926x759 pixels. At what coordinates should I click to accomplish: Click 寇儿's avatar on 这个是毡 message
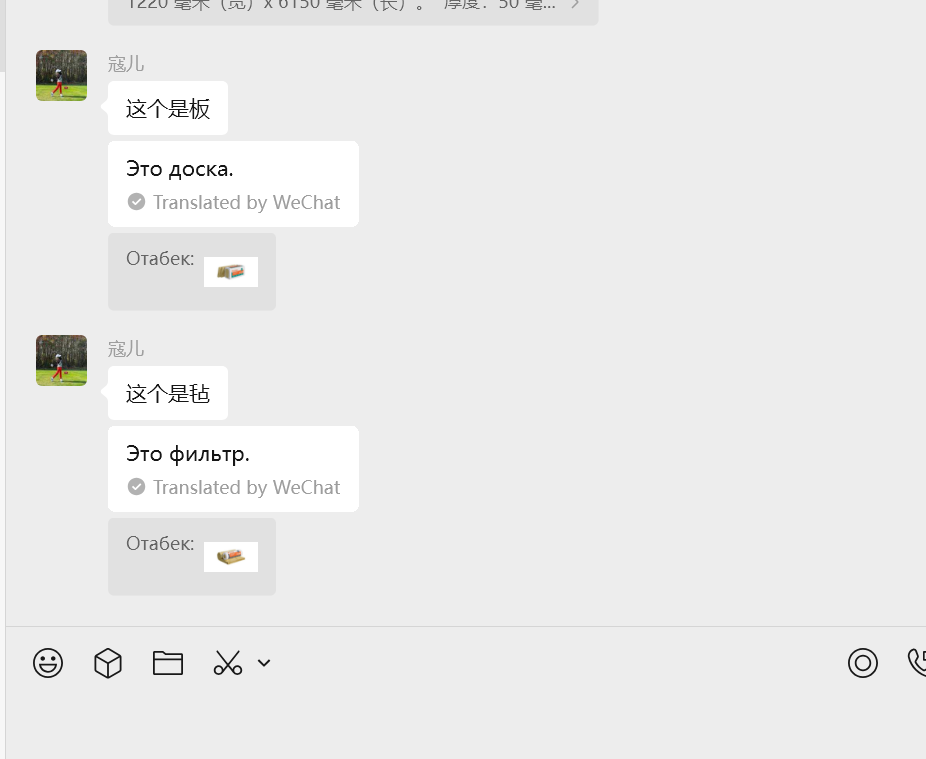(61, 361)
